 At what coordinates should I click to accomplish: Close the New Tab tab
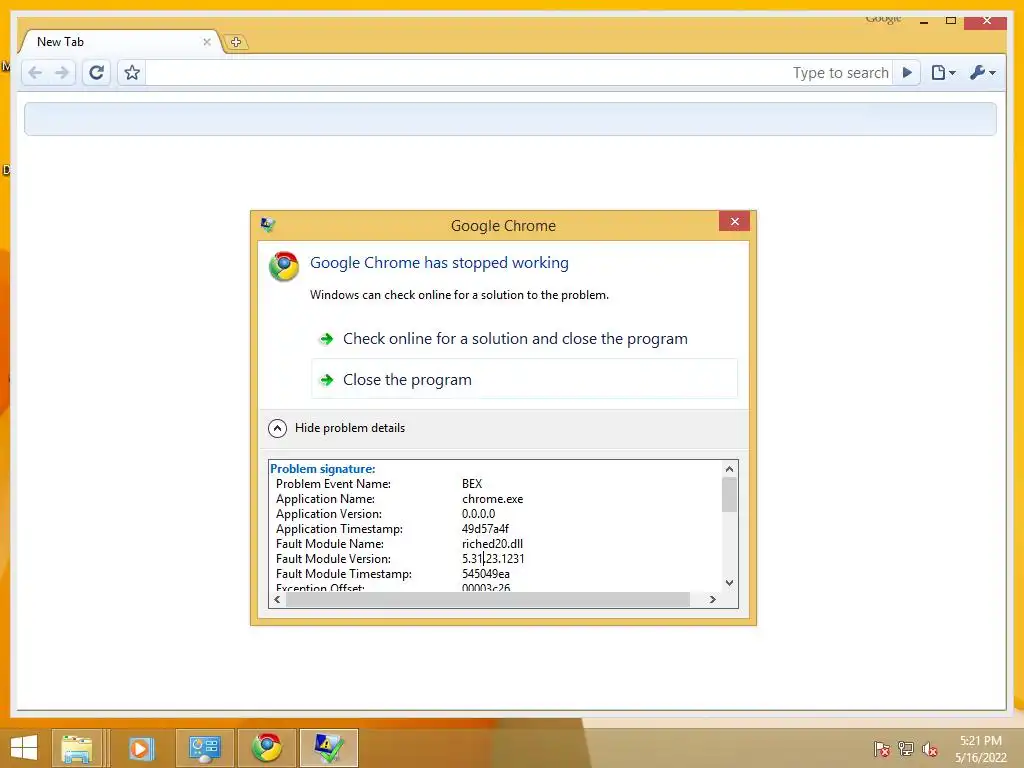206,42
